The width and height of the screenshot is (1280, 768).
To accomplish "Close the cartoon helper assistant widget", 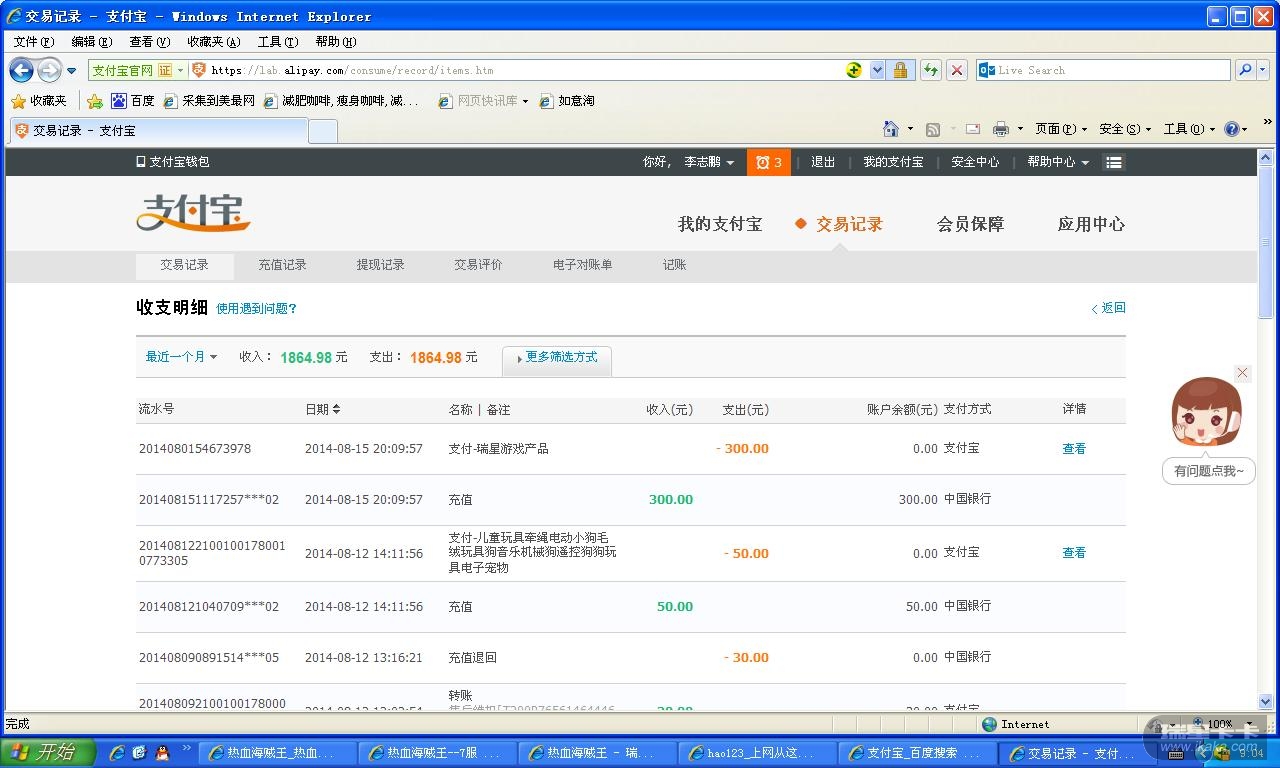I will coord(1242,373).
